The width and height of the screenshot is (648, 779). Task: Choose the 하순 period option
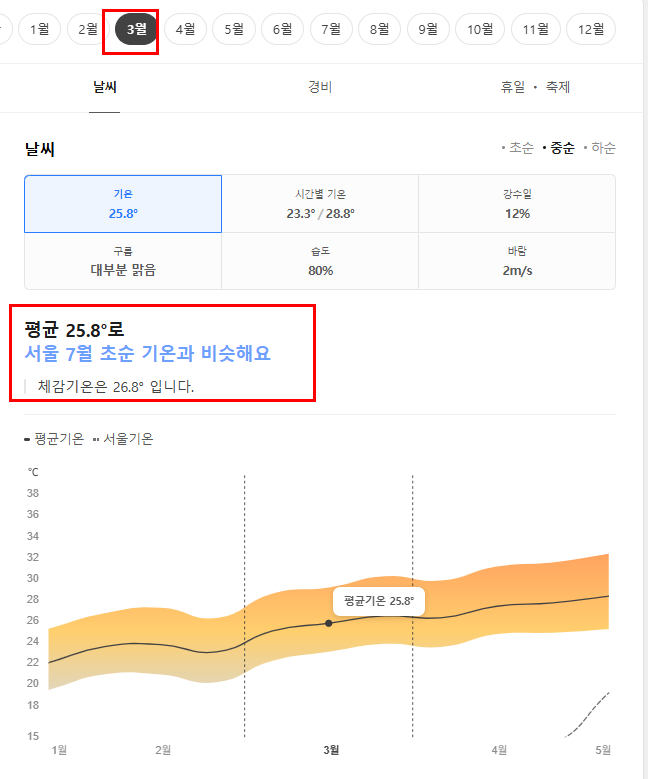pyautogui.click(x=600, y=148)
